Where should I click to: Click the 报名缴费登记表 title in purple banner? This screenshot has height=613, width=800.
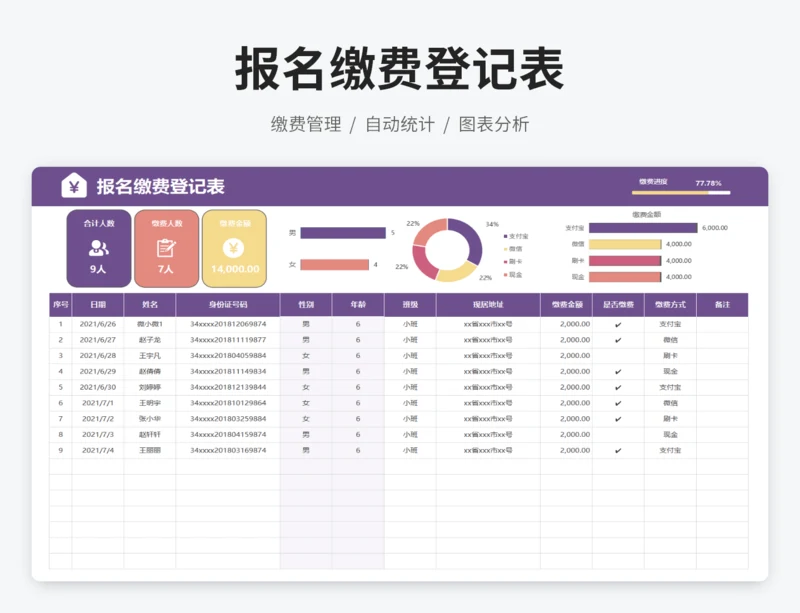coord(160,187)
